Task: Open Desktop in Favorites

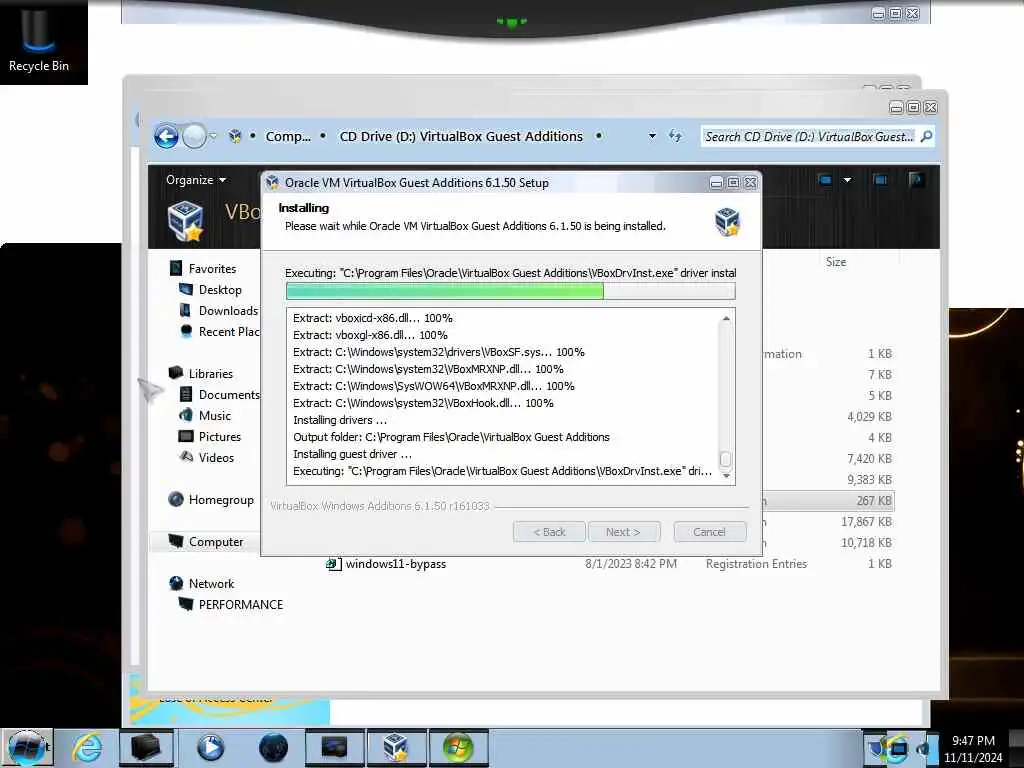Action: (x=220, y=289)
